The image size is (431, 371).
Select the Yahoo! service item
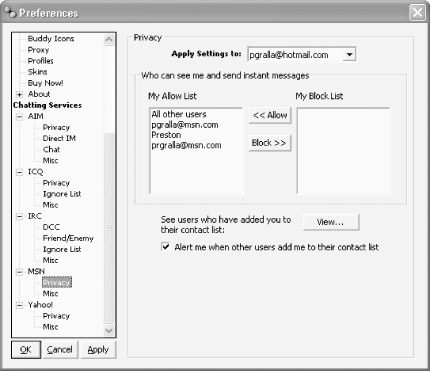pos(40,305)
